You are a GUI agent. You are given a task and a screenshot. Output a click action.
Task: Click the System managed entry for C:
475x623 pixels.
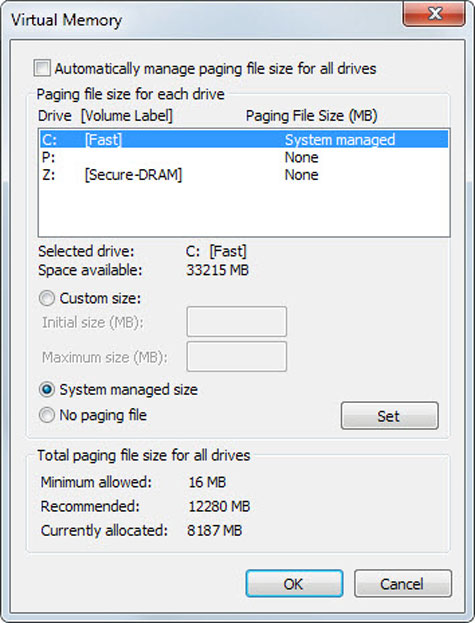340,139
